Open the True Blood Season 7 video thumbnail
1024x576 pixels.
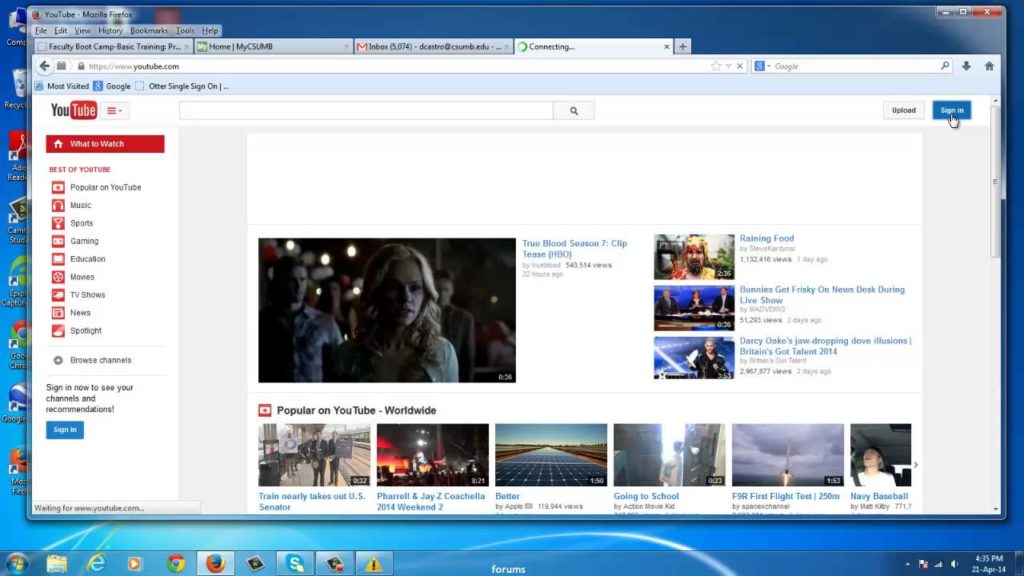387,310
